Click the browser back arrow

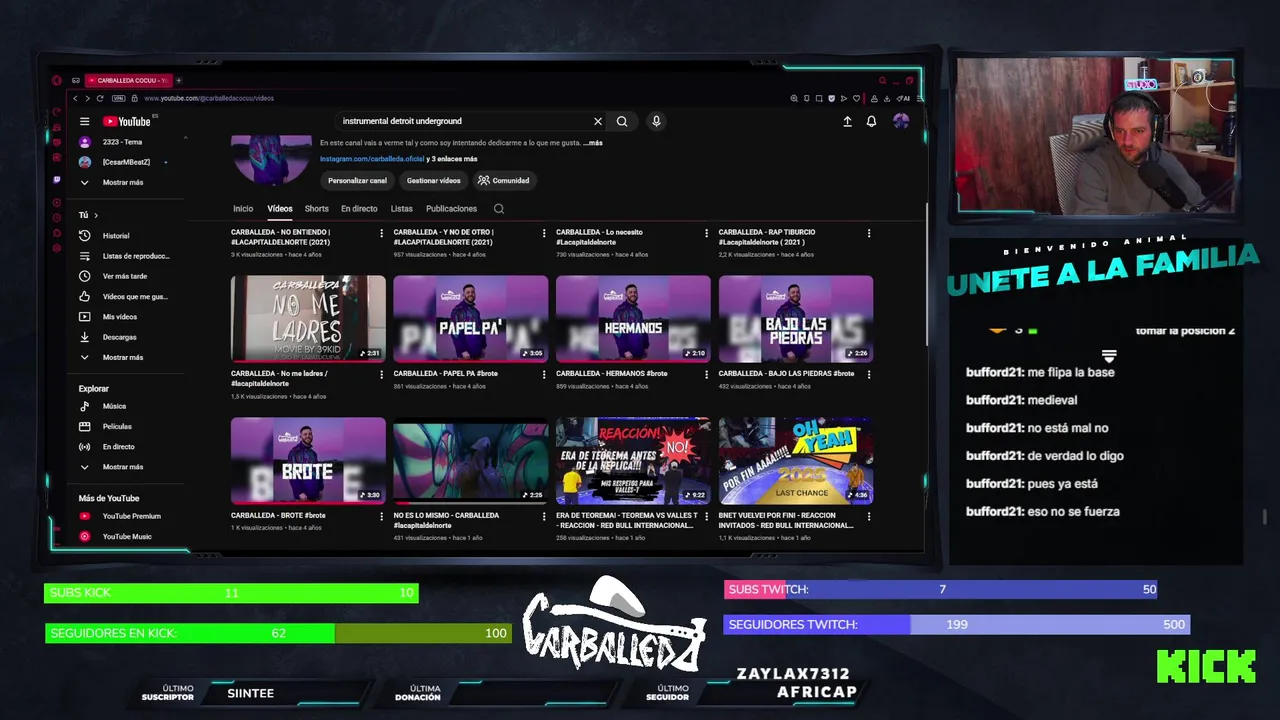[x=74, y=98]
